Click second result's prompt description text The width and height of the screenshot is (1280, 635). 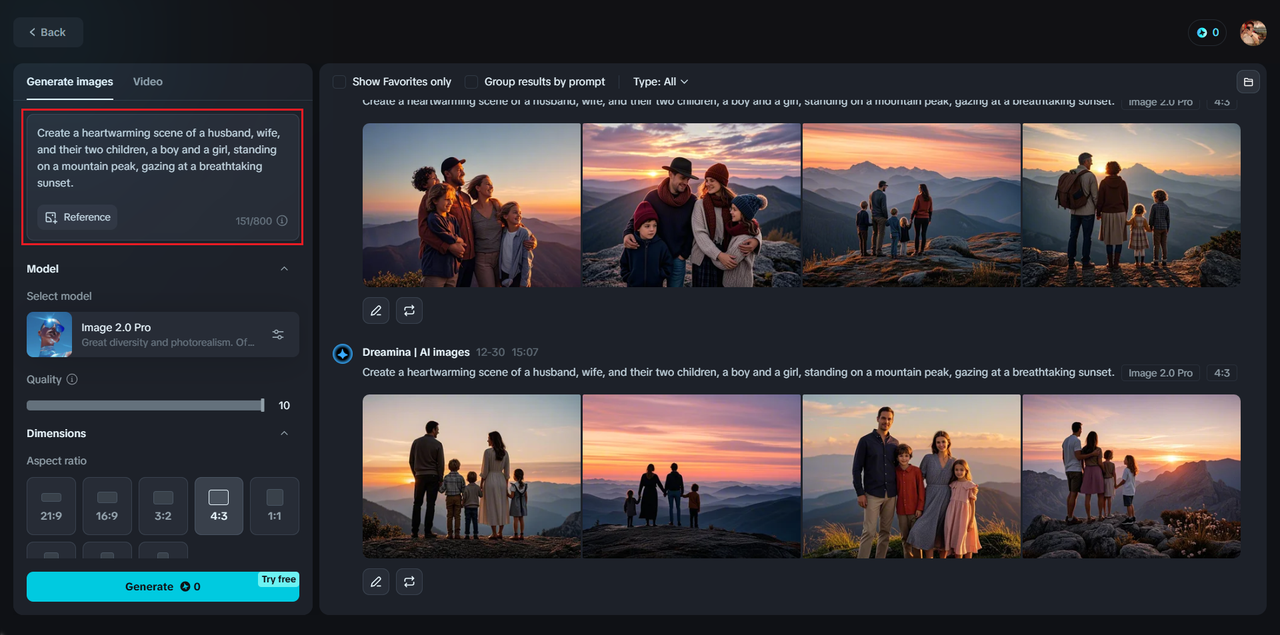point(738,372)
